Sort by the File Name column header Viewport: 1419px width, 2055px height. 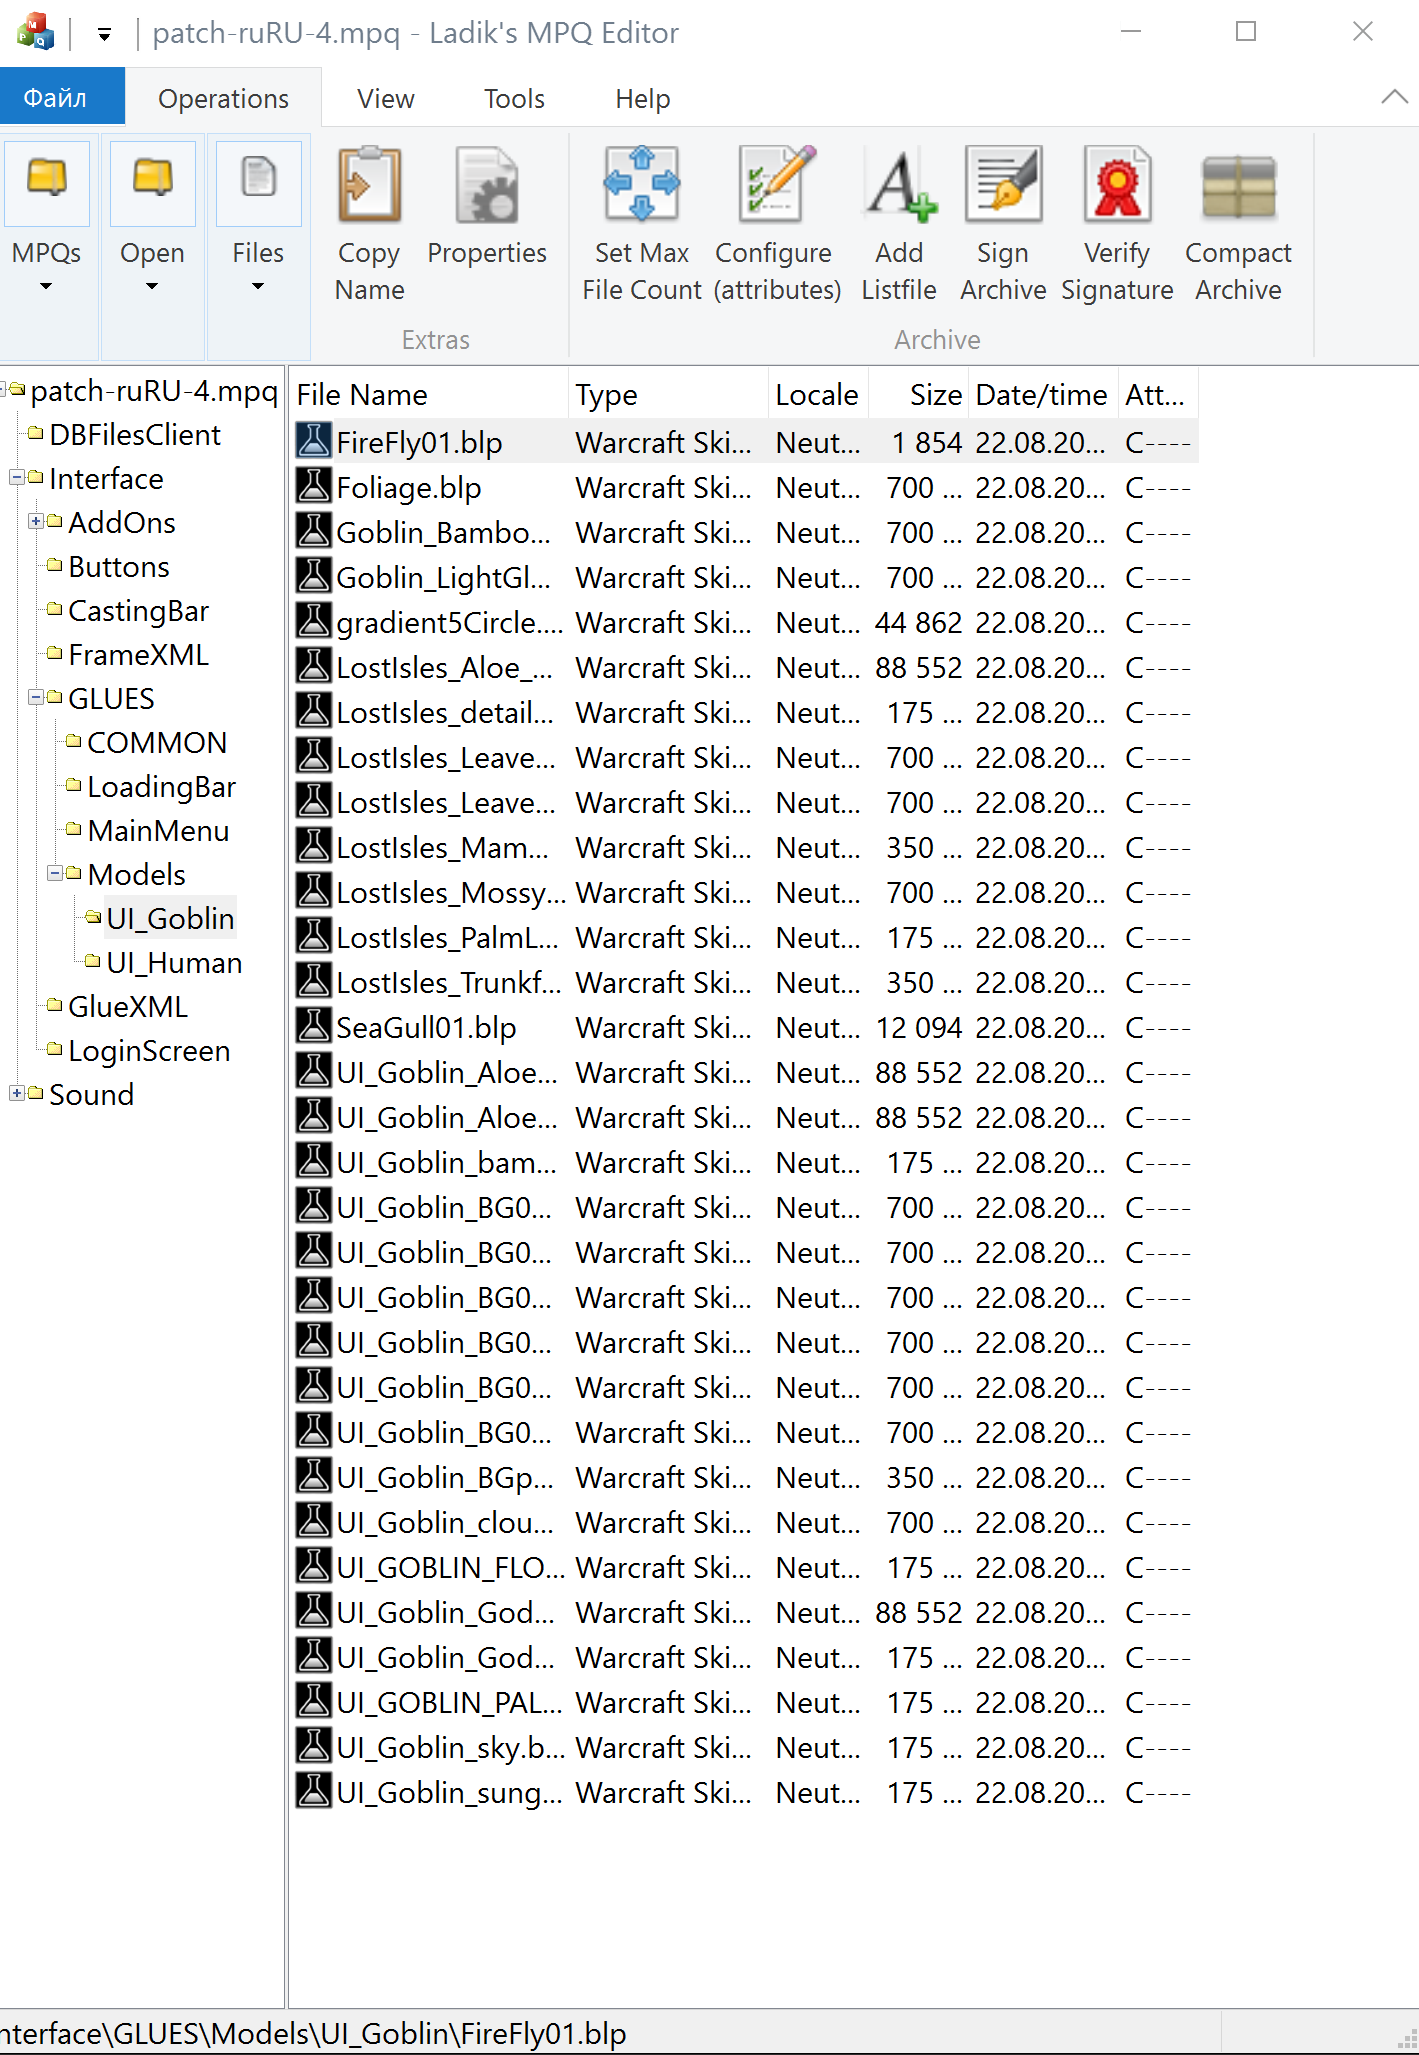pos(429,394)
